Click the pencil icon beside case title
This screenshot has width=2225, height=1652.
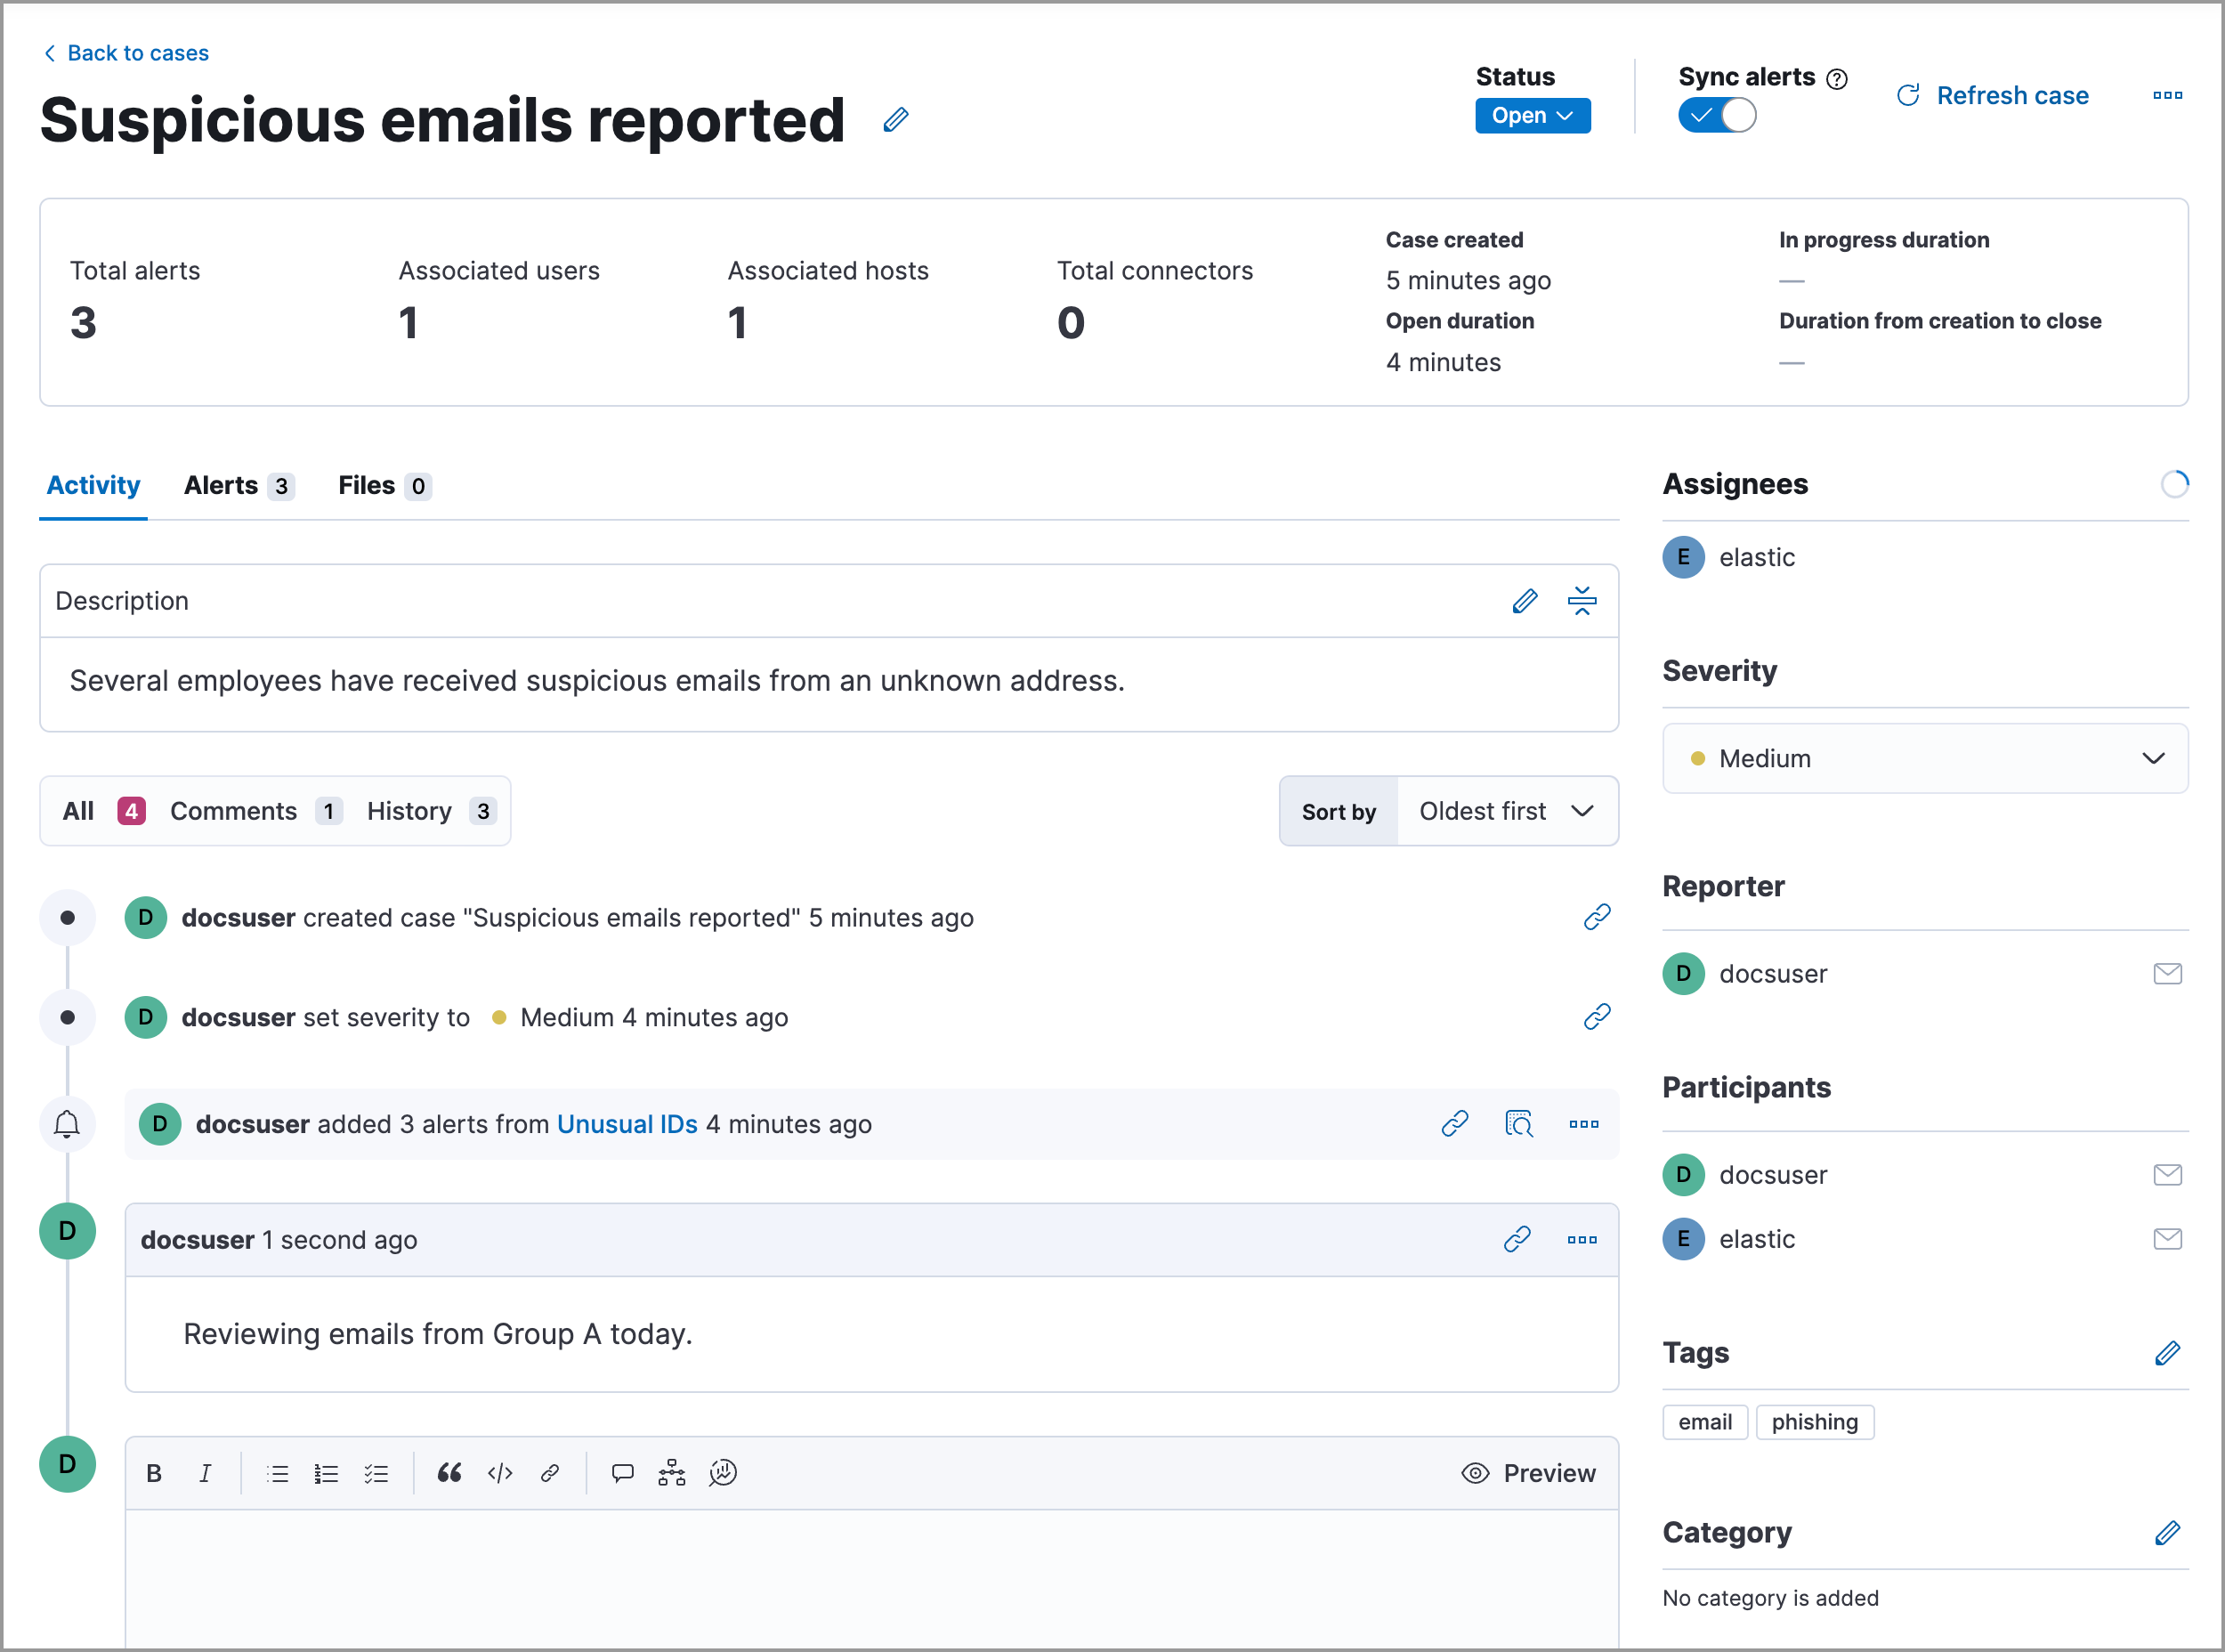[x=895, y=120]
